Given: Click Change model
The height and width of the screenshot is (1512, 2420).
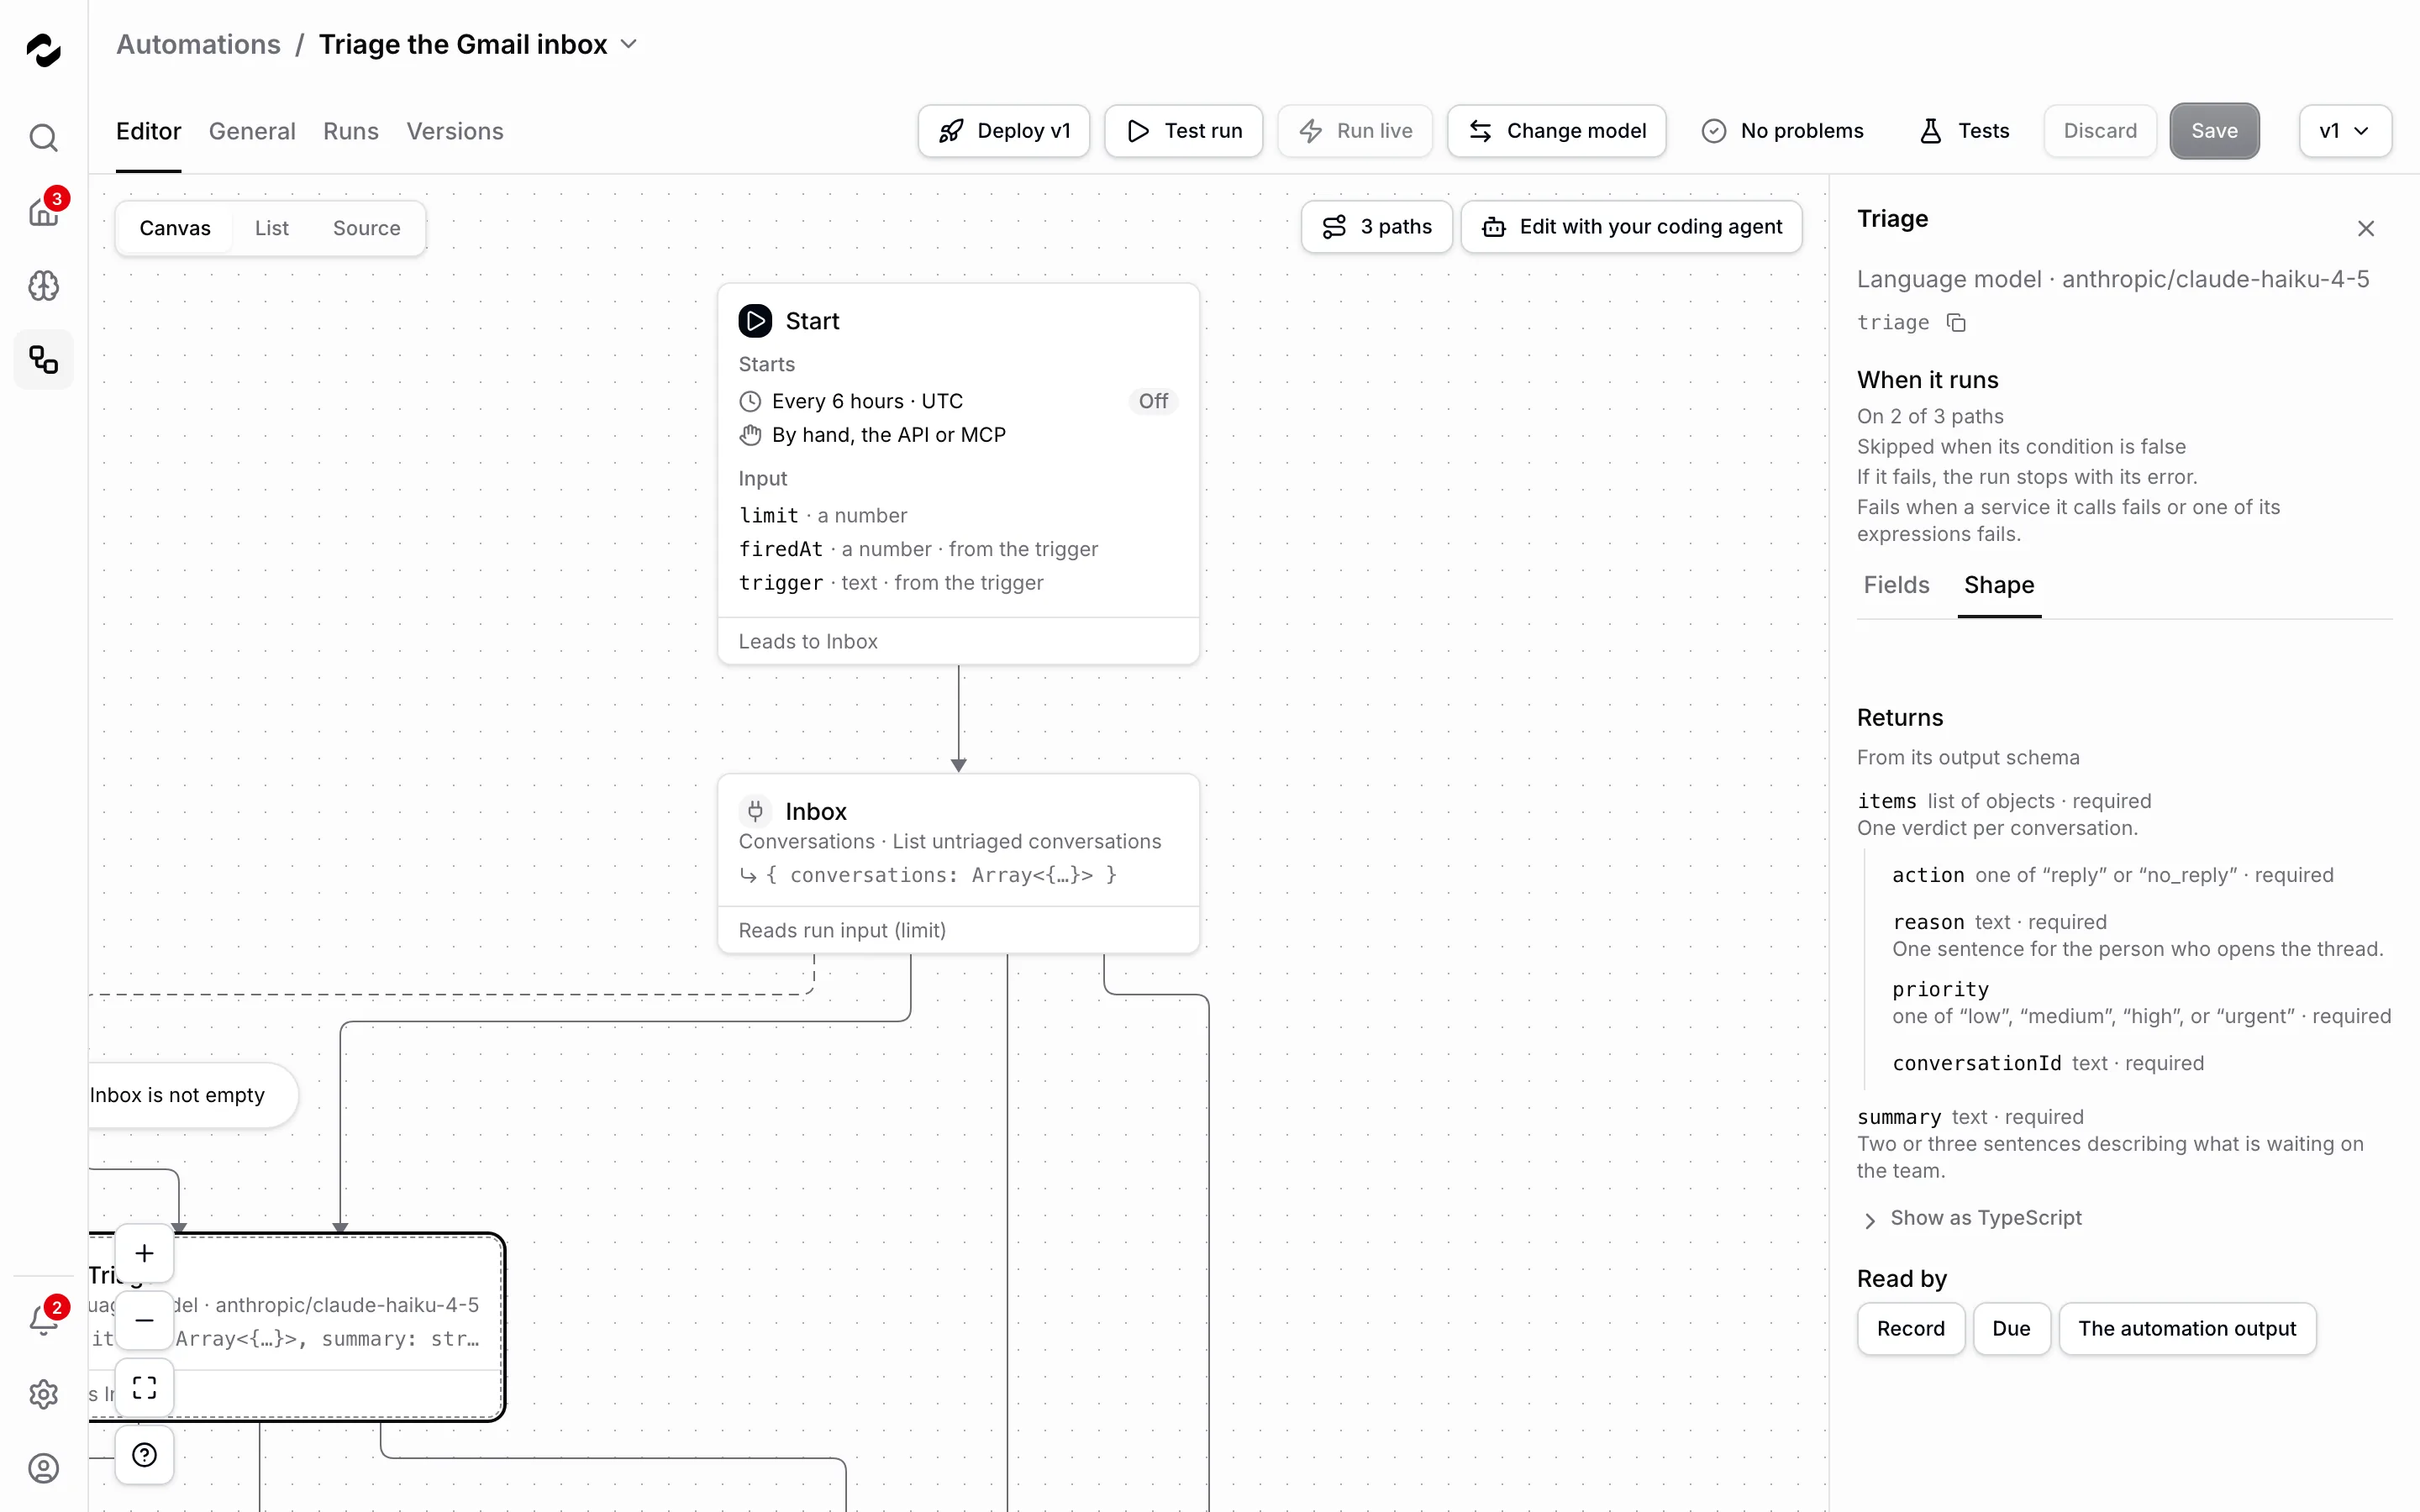Looking at the screenshot, I should click(x=1557, y=131).
